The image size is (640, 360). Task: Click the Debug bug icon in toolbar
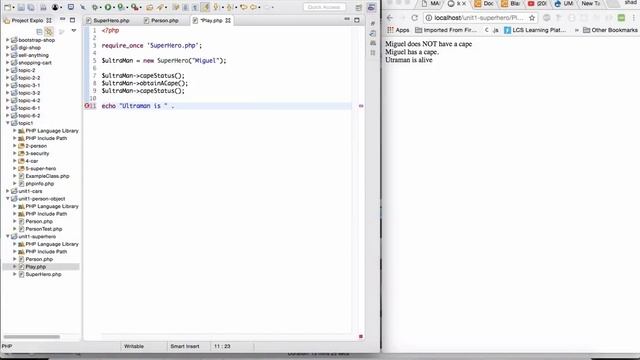[x=95, y=7]
